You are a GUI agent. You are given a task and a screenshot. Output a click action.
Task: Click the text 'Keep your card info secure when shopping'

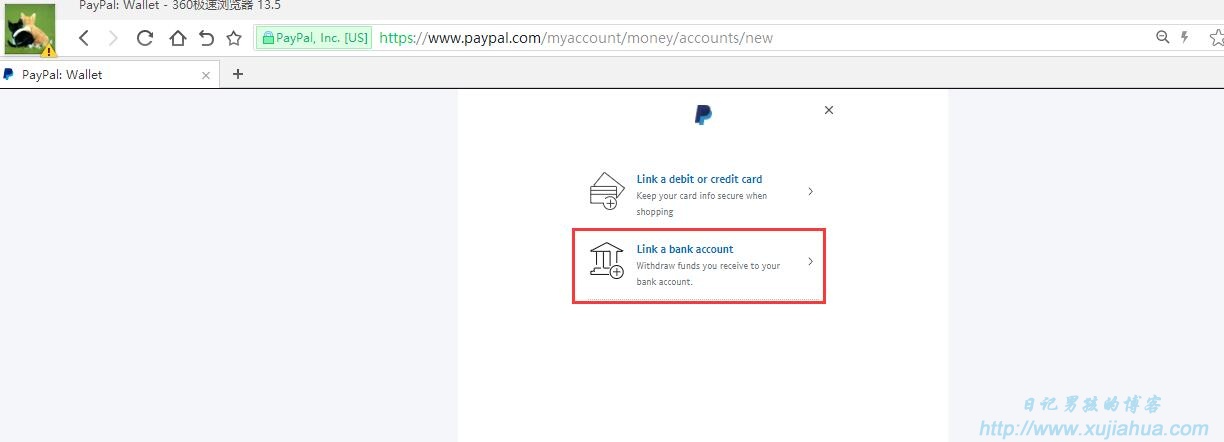coord(702,204)
